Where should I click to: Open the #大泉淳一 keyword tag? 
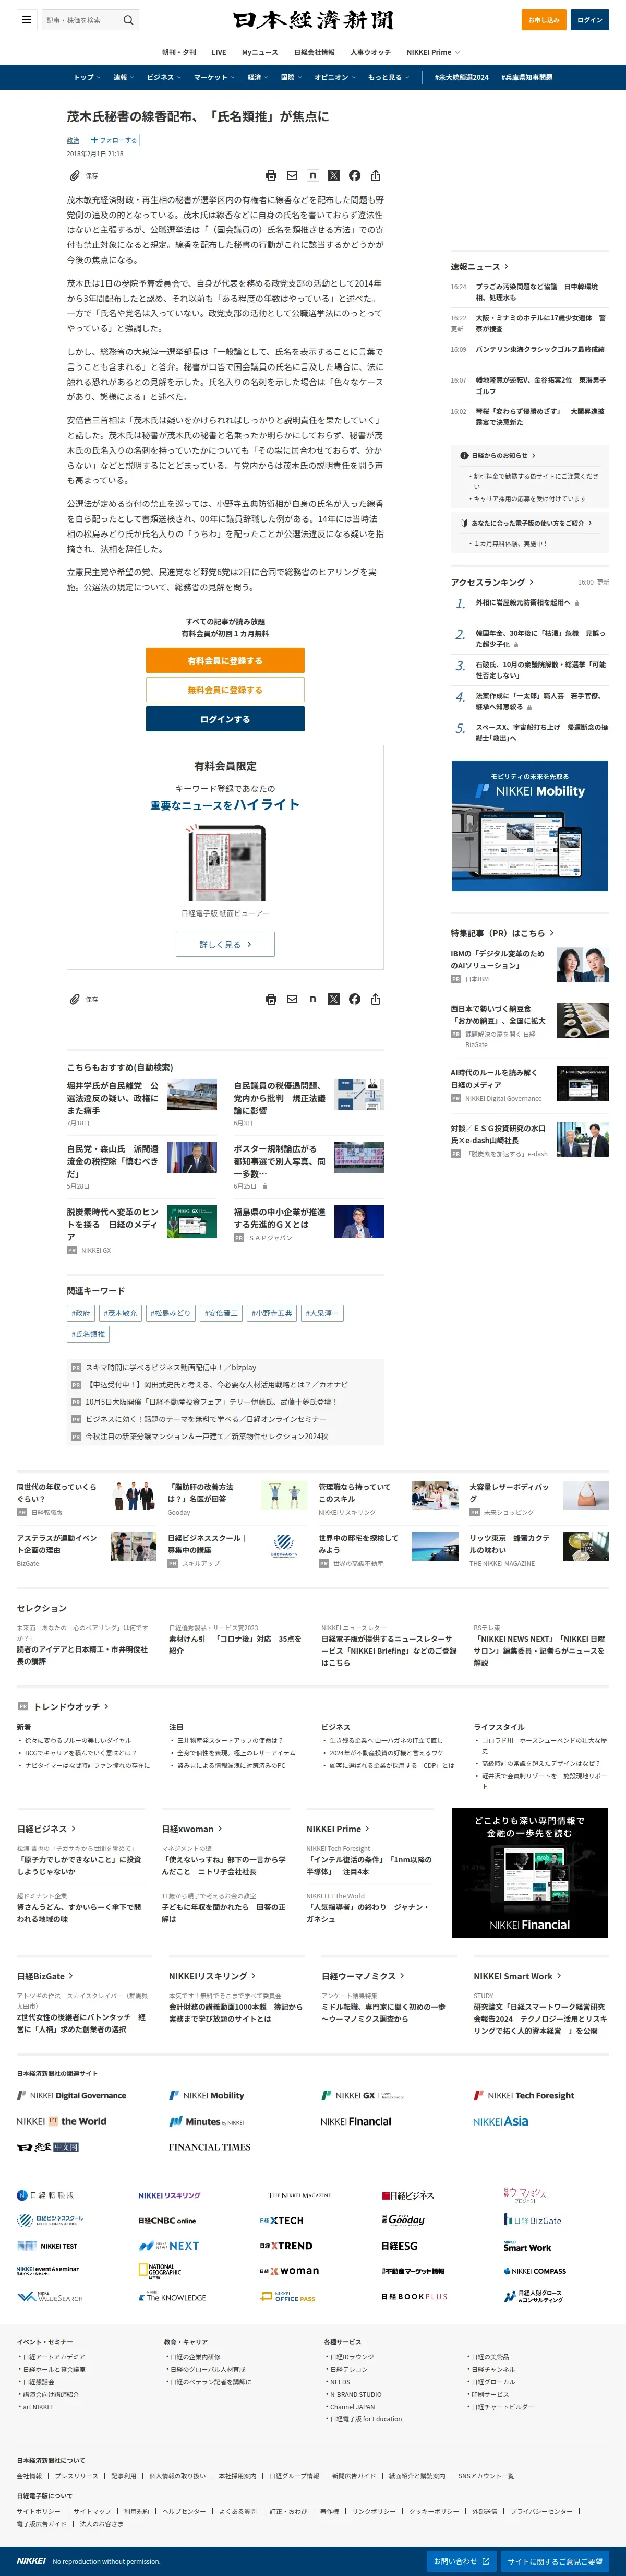pyautogui.click(x=323, y=1313)
